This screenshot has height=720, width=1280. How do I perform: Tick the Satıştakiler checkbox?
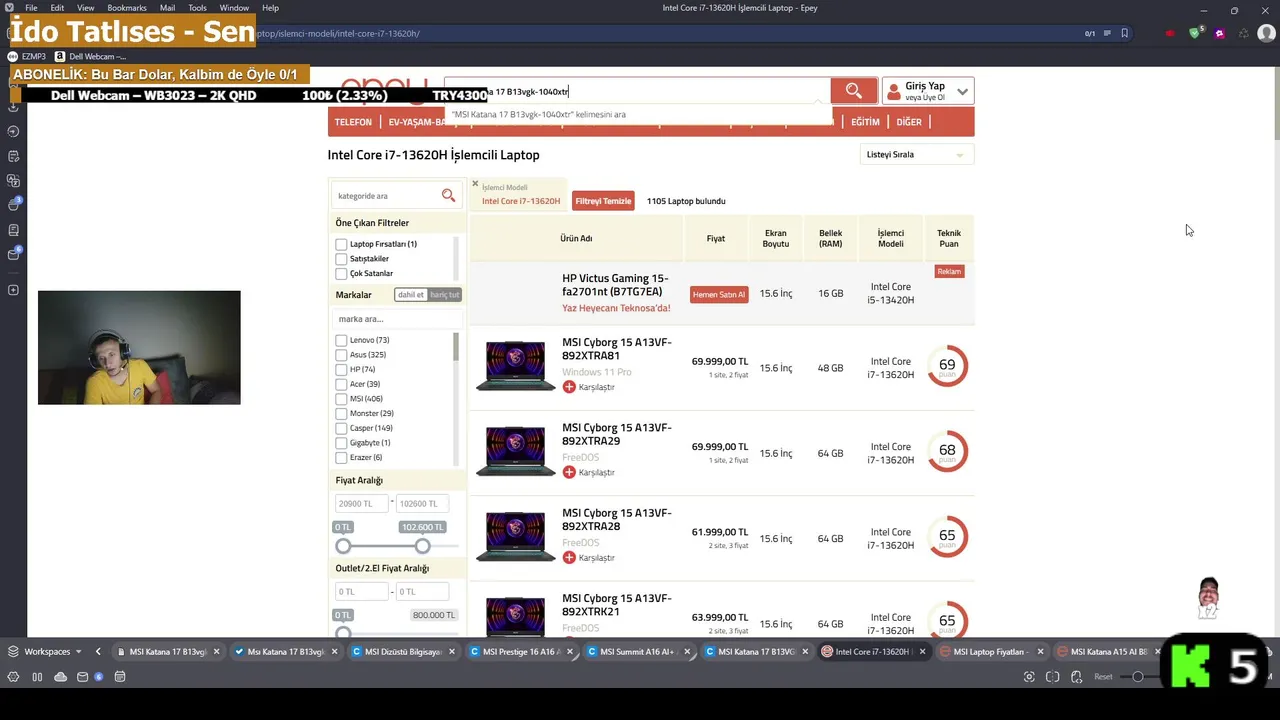click(341, 259)
